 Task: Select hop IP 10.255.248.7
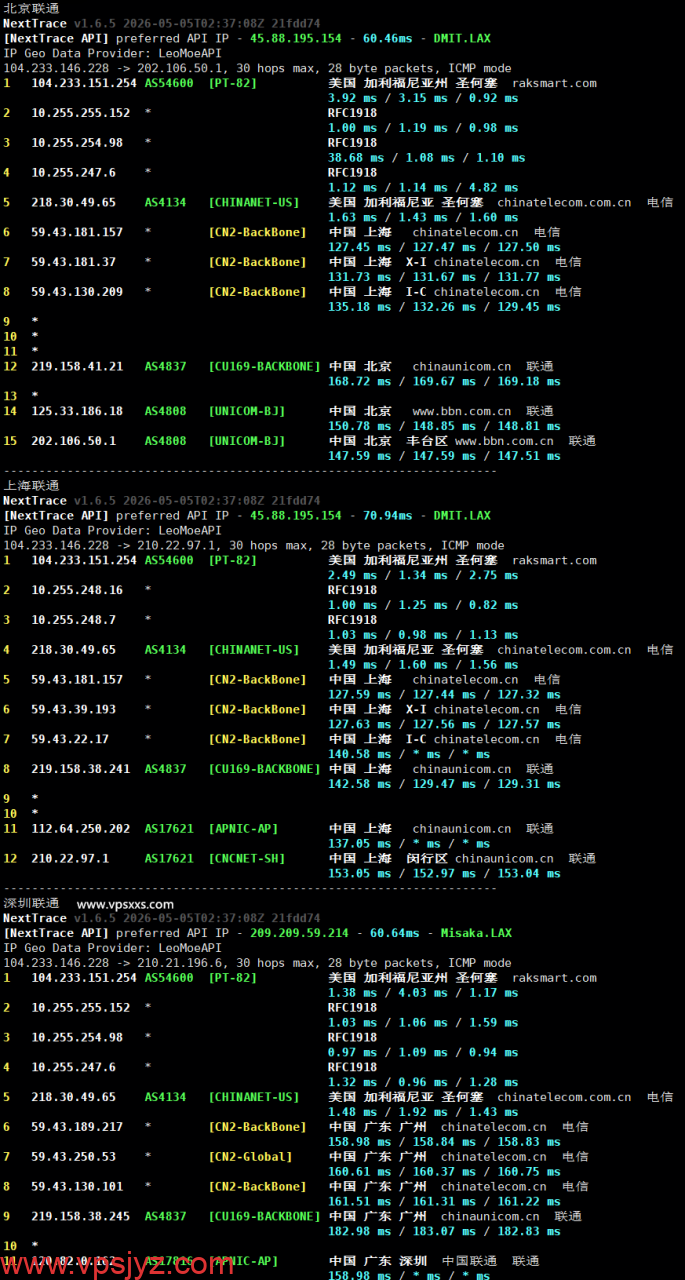[74, 620]
